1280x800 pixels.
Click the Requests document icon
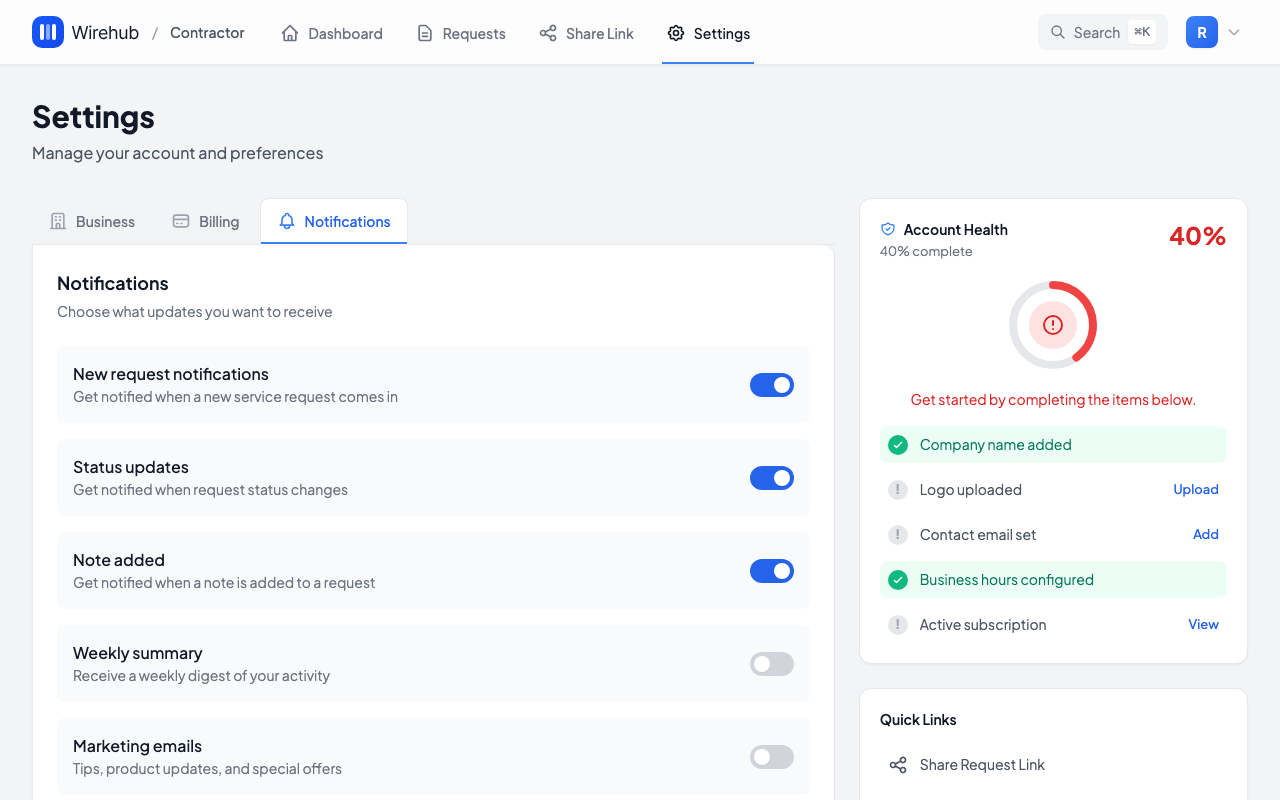(x=425, y=33)
